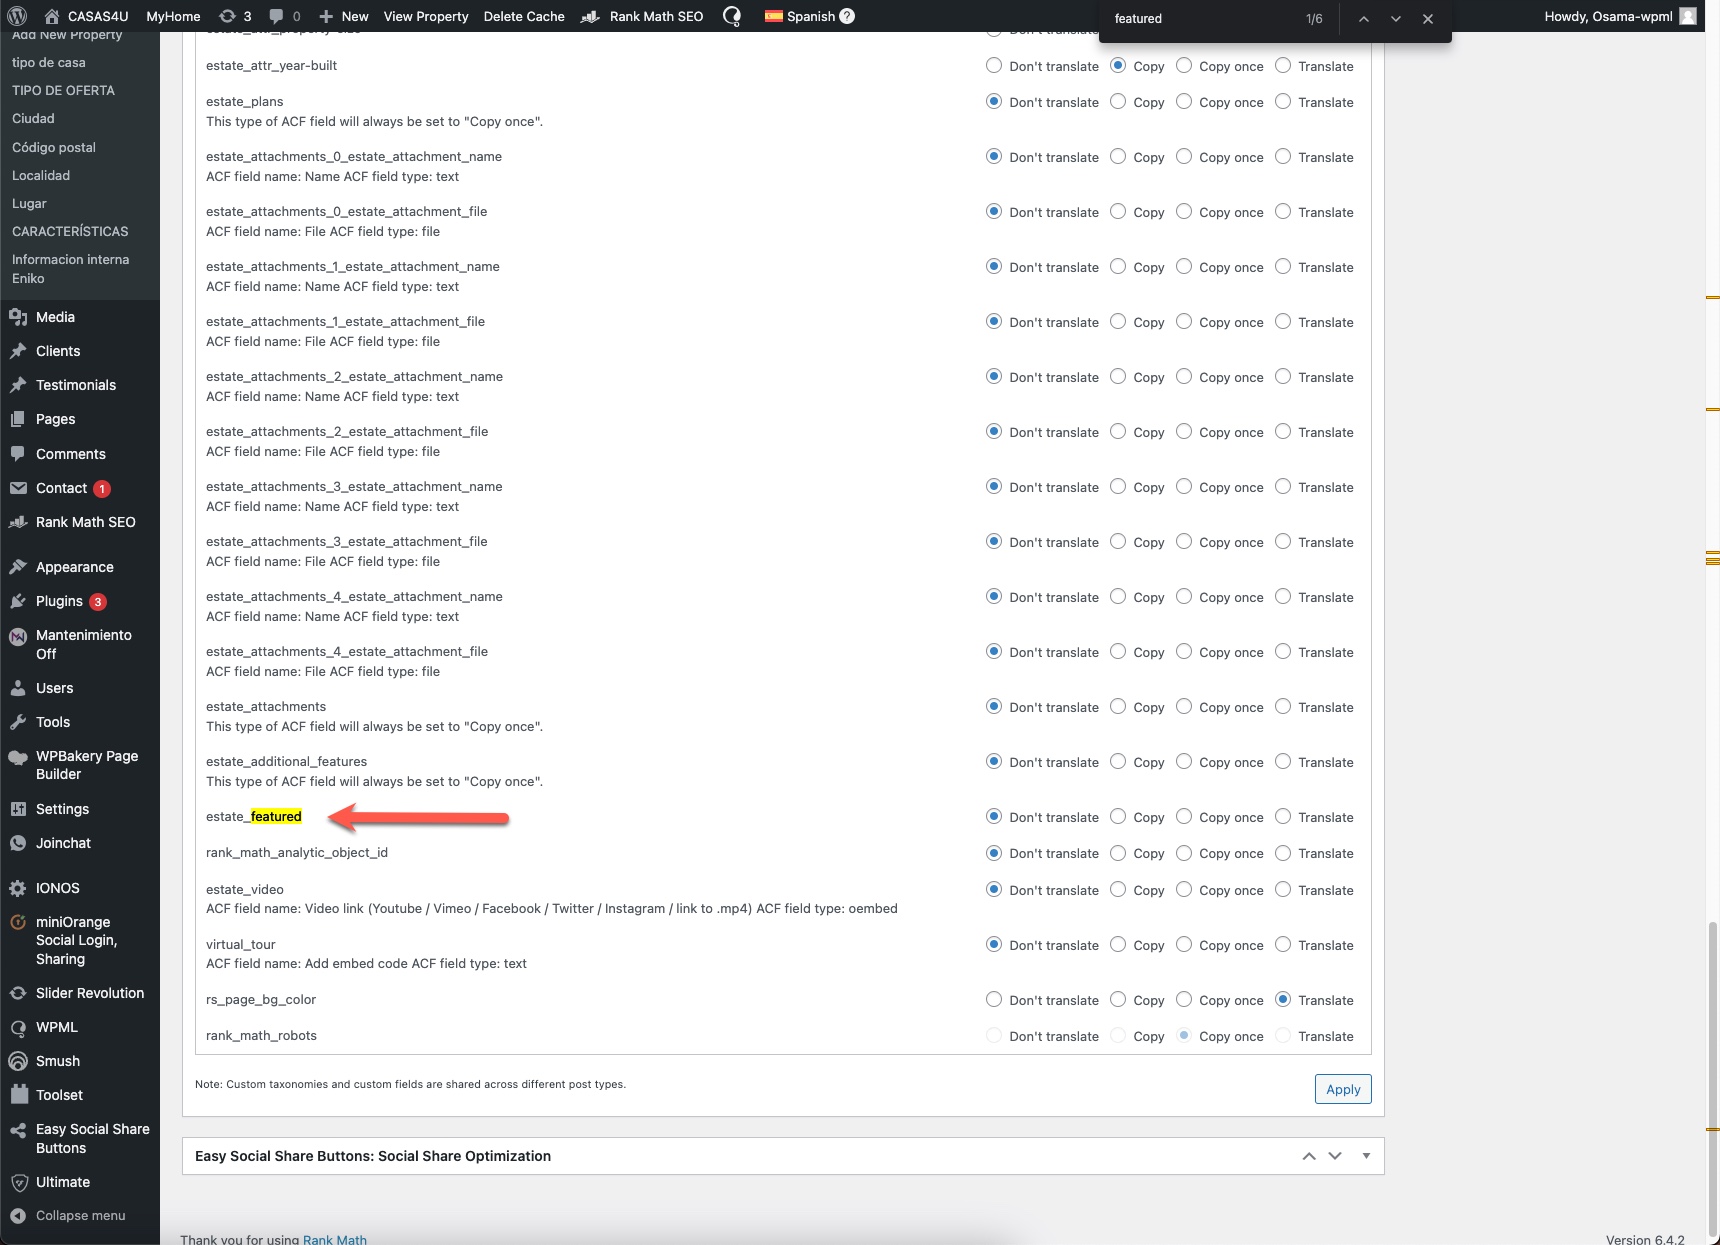Viewport: 1720px width, 1245px height.
Task: Select Translate for estate_attachments_0_estate_attachment_name
Action: pyautogui.click(x=1283, y=156)
